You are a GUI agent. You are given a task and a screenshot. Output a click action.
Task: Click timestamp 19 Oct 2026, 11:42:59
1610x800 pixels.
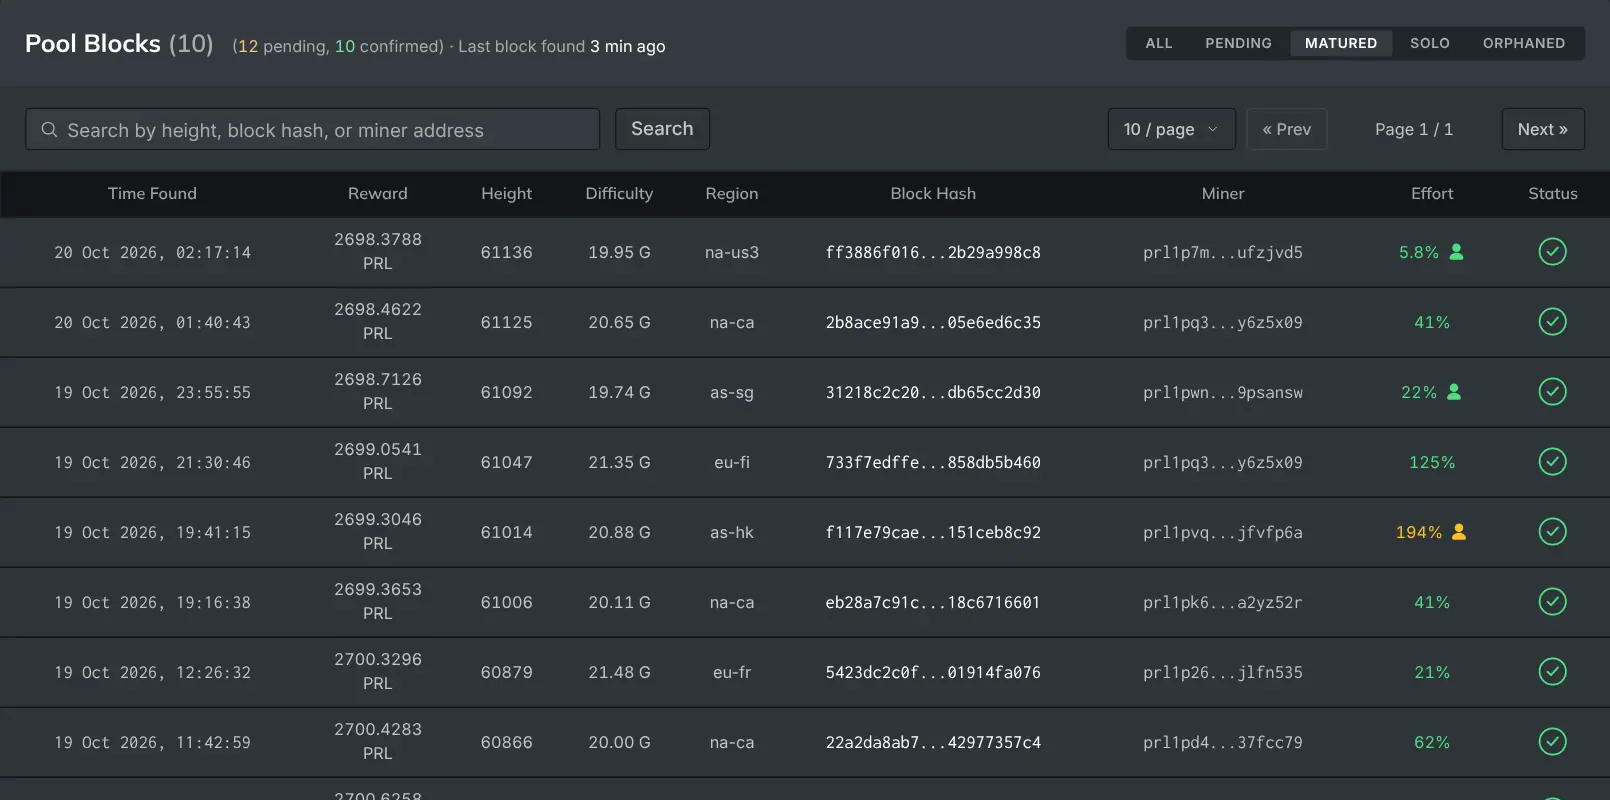pyautogui.click(x=152, y=742)
